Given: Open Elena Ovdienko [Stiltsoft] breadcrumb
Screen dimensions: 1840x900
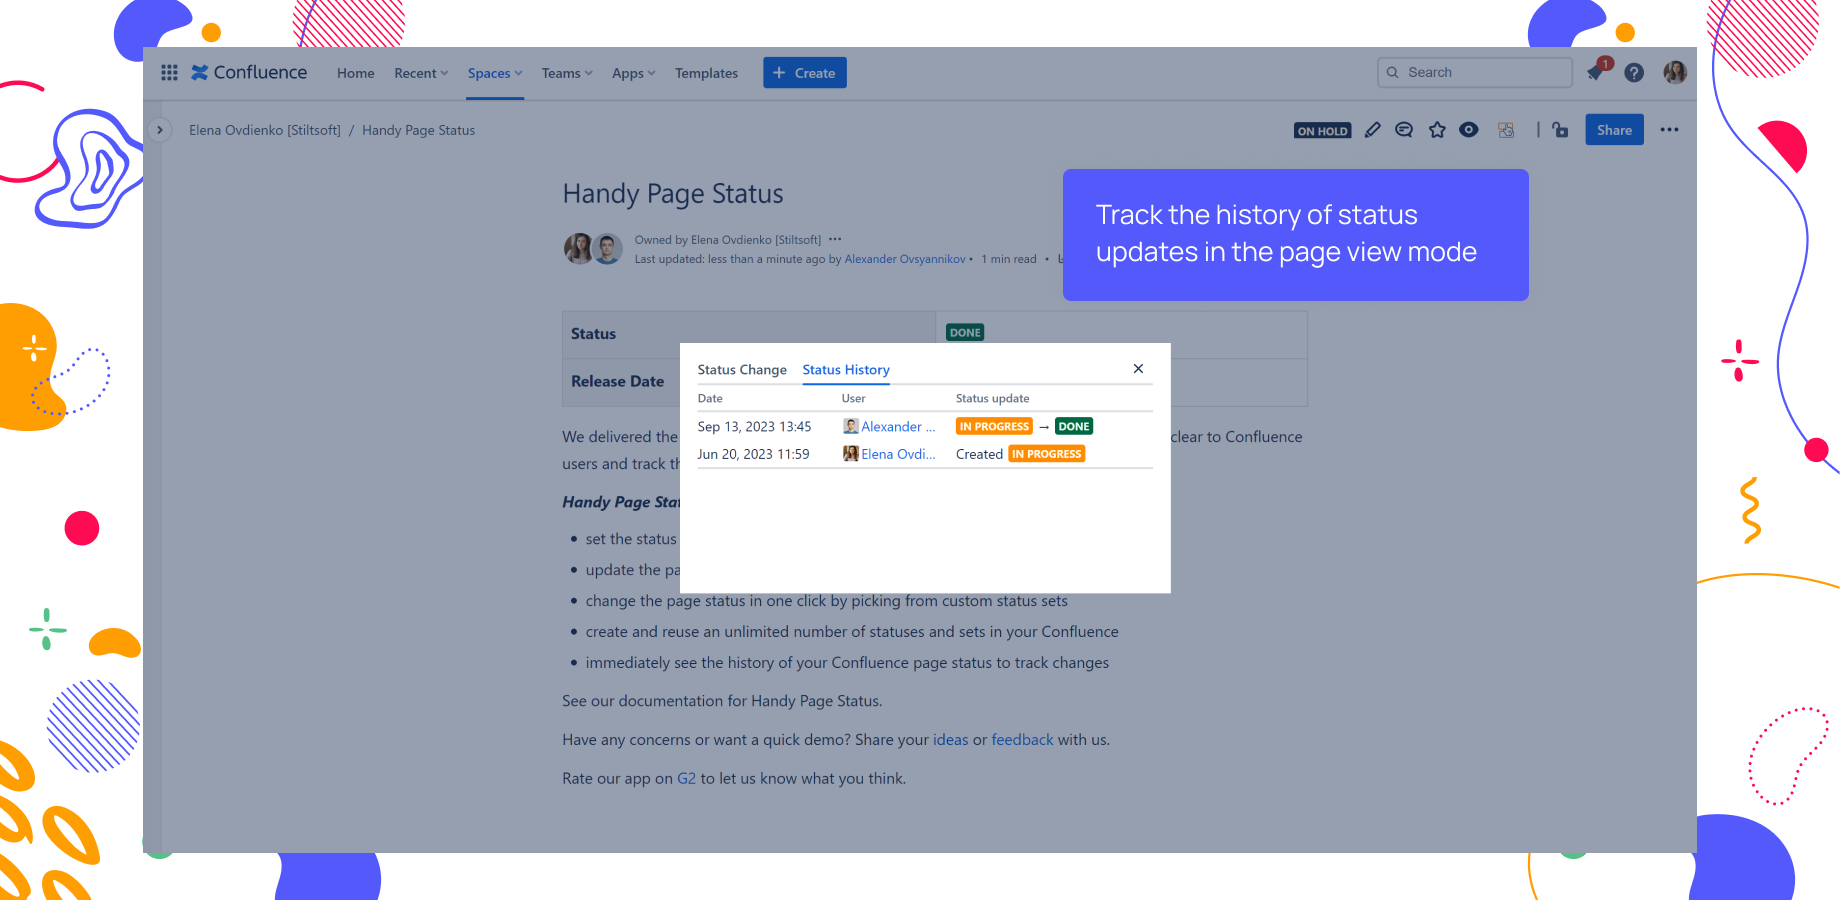Looking at the screenshot, I should 265,130.
